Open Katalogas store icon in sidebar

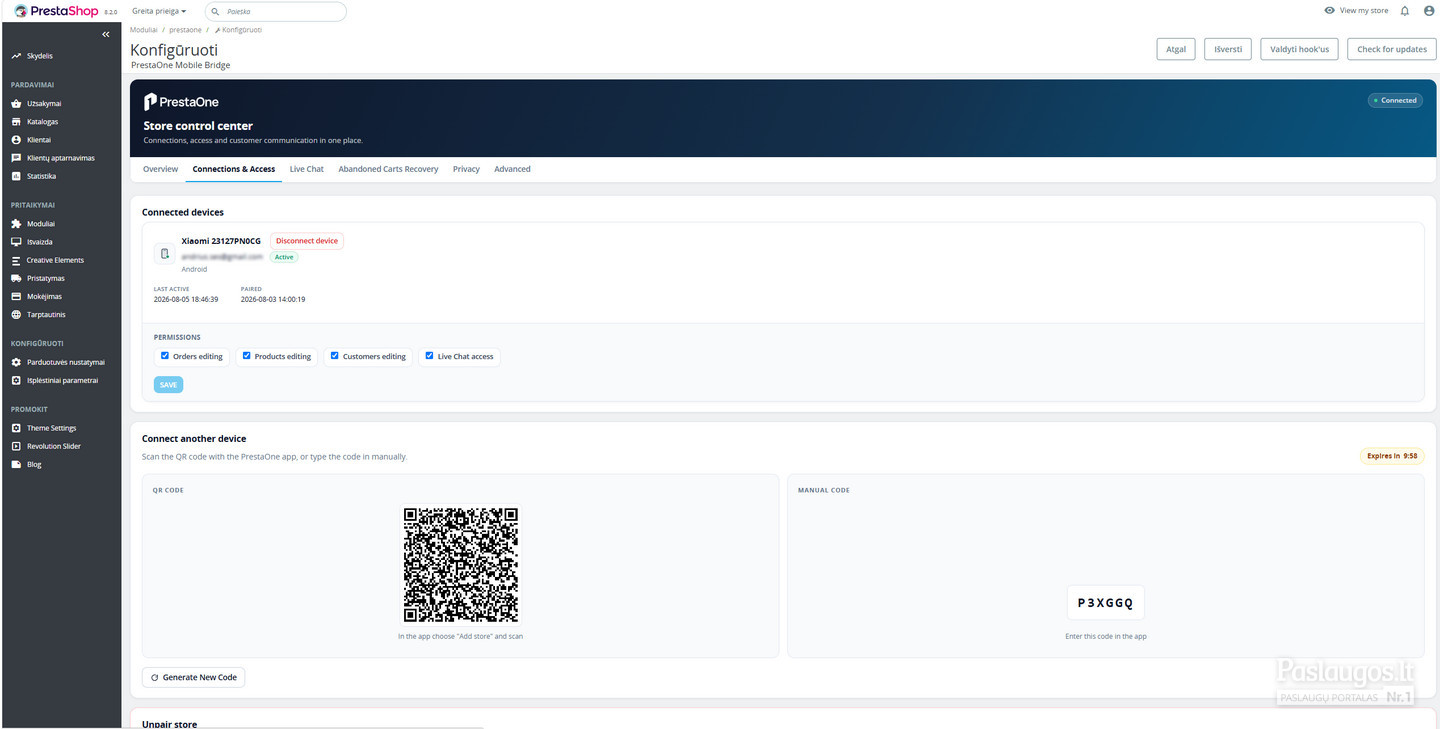(16, 122)
